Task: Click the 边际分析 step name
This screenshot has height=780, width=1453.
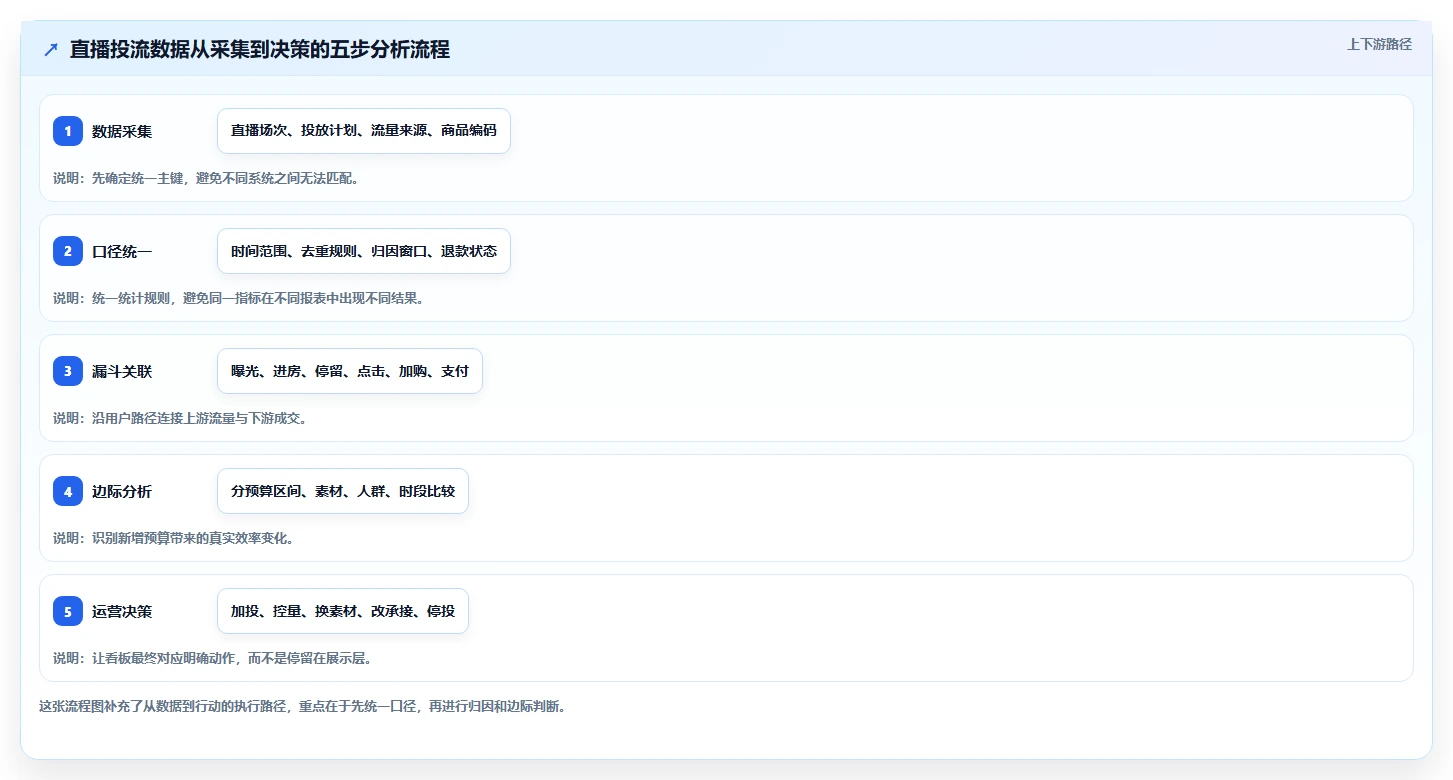Action: [x=122, y=491]
